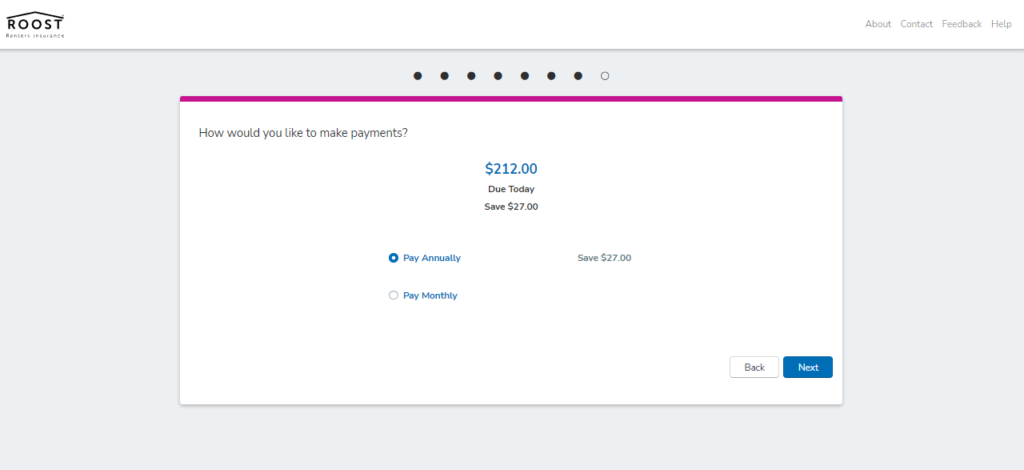Select the hollow eighth progress step dot
1024x470 pixels.
(605, 76)
